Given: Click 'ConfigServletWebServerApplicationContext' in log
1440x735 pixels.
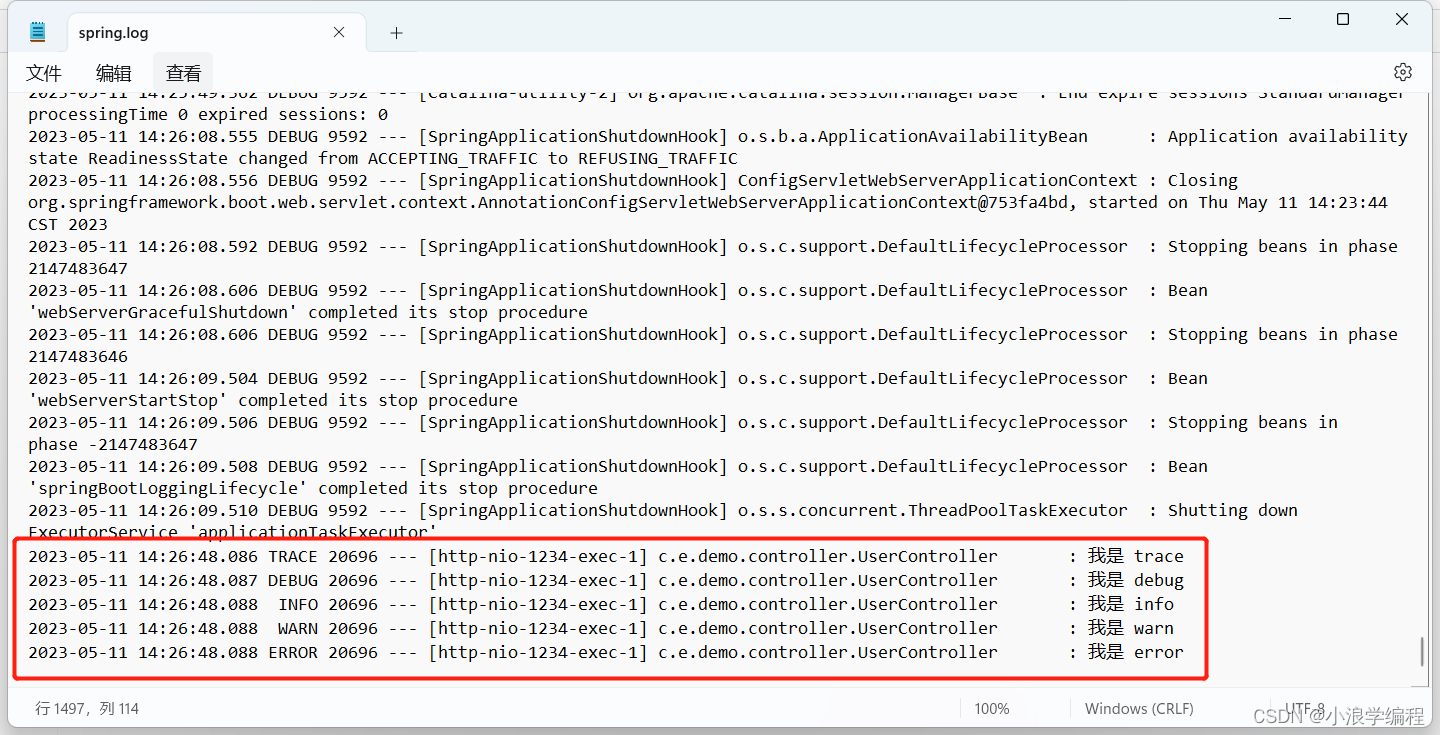Looking at the screenshot, I should tap(938, 180).
